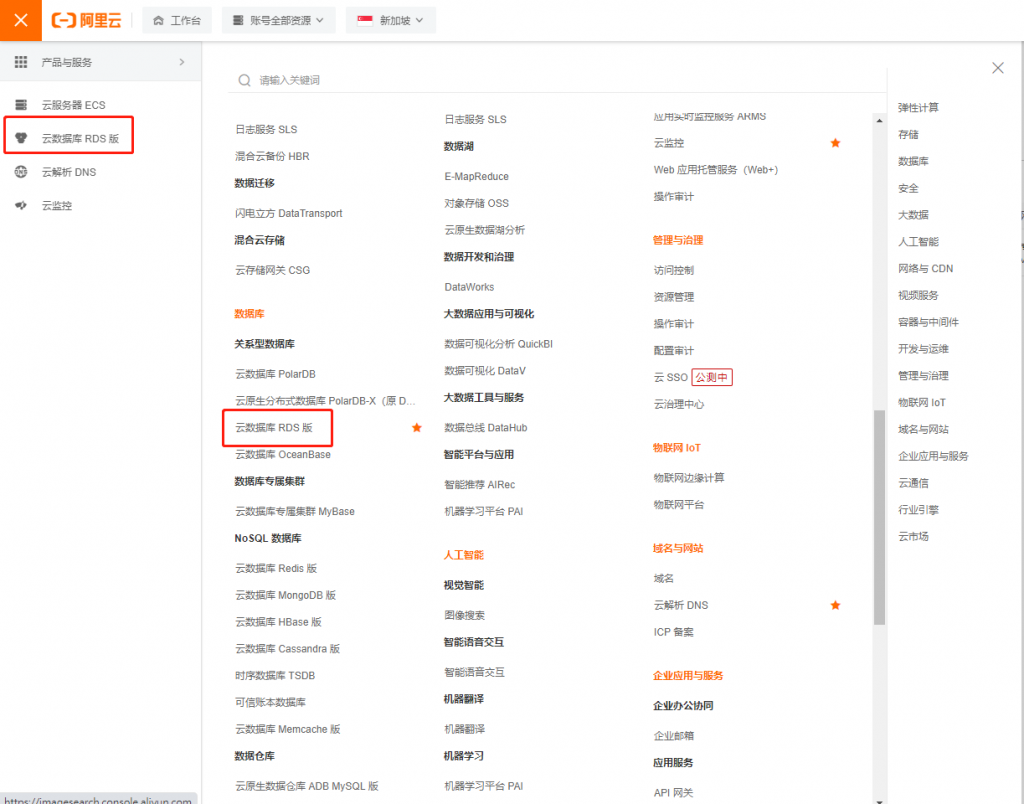Click the product list scrollbar thumb

click(880, 517)
